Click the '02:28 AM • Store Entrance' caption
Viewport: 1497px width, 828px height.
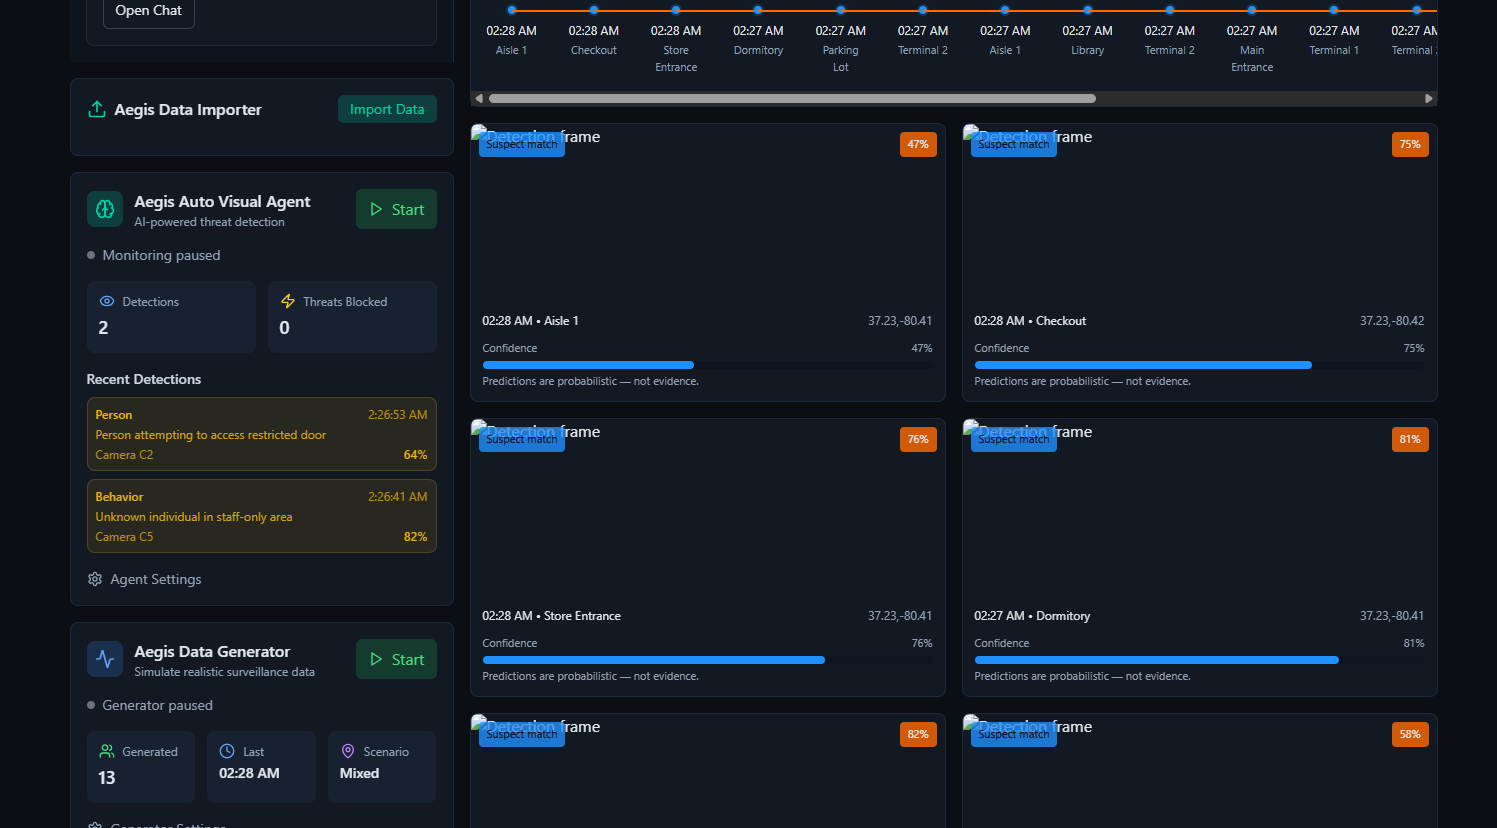pyautogui.click(x=551, y=616)
